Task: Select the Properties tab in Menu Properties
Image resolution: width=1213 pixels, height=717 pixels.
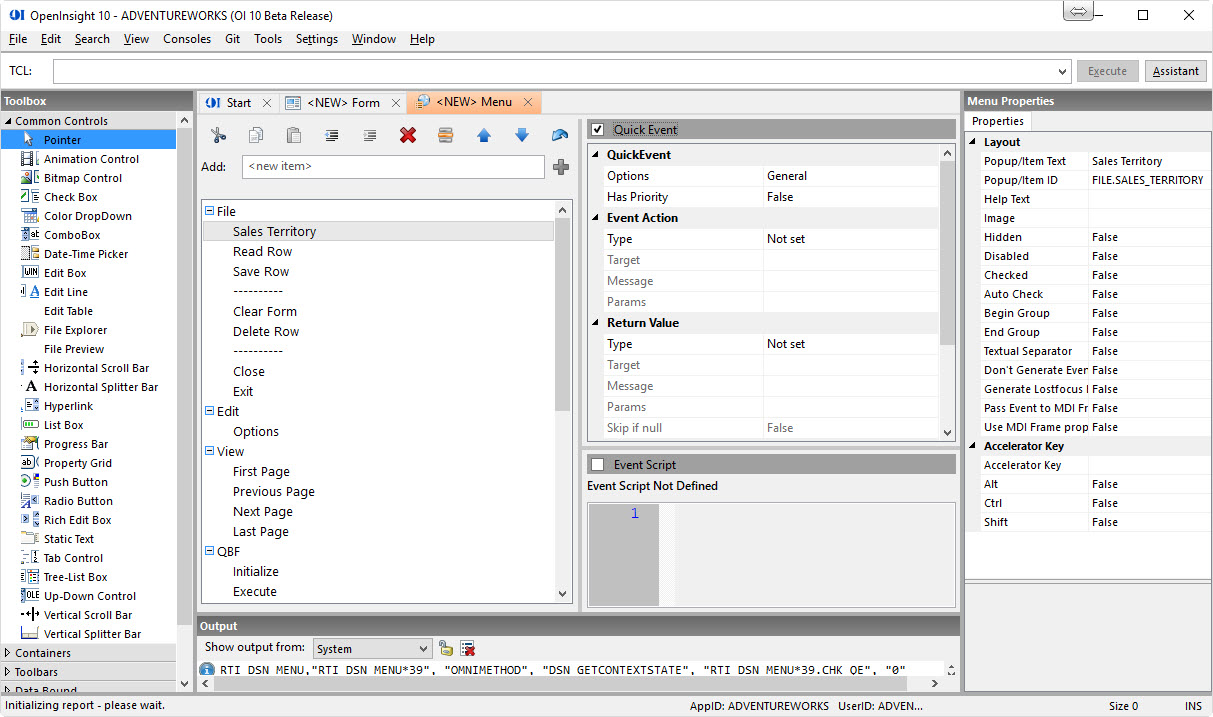Action: (x=998, y=121)
